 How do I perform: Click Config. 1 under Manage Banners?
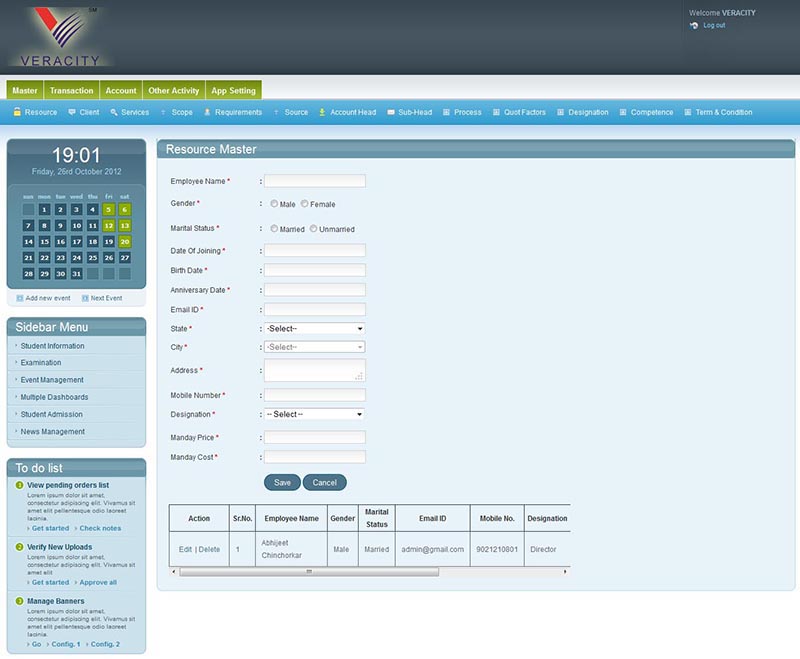point(66,644)
